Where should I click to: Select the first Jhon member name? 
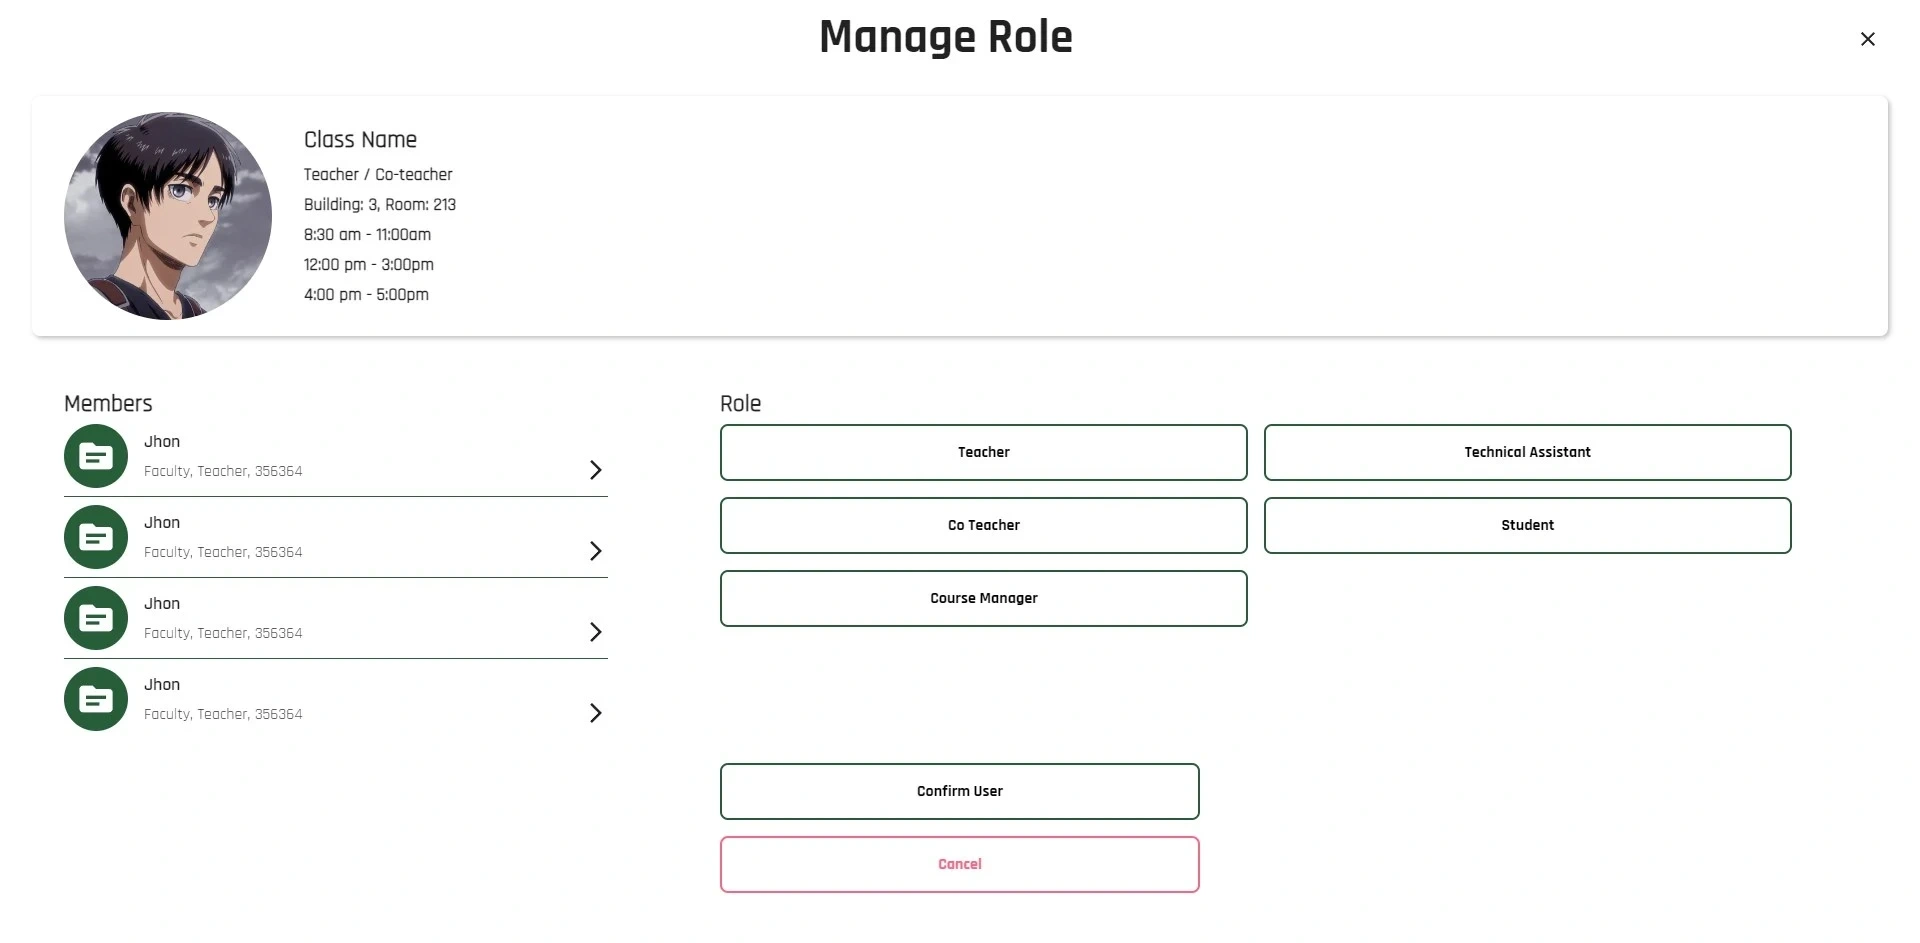point(162,442)
